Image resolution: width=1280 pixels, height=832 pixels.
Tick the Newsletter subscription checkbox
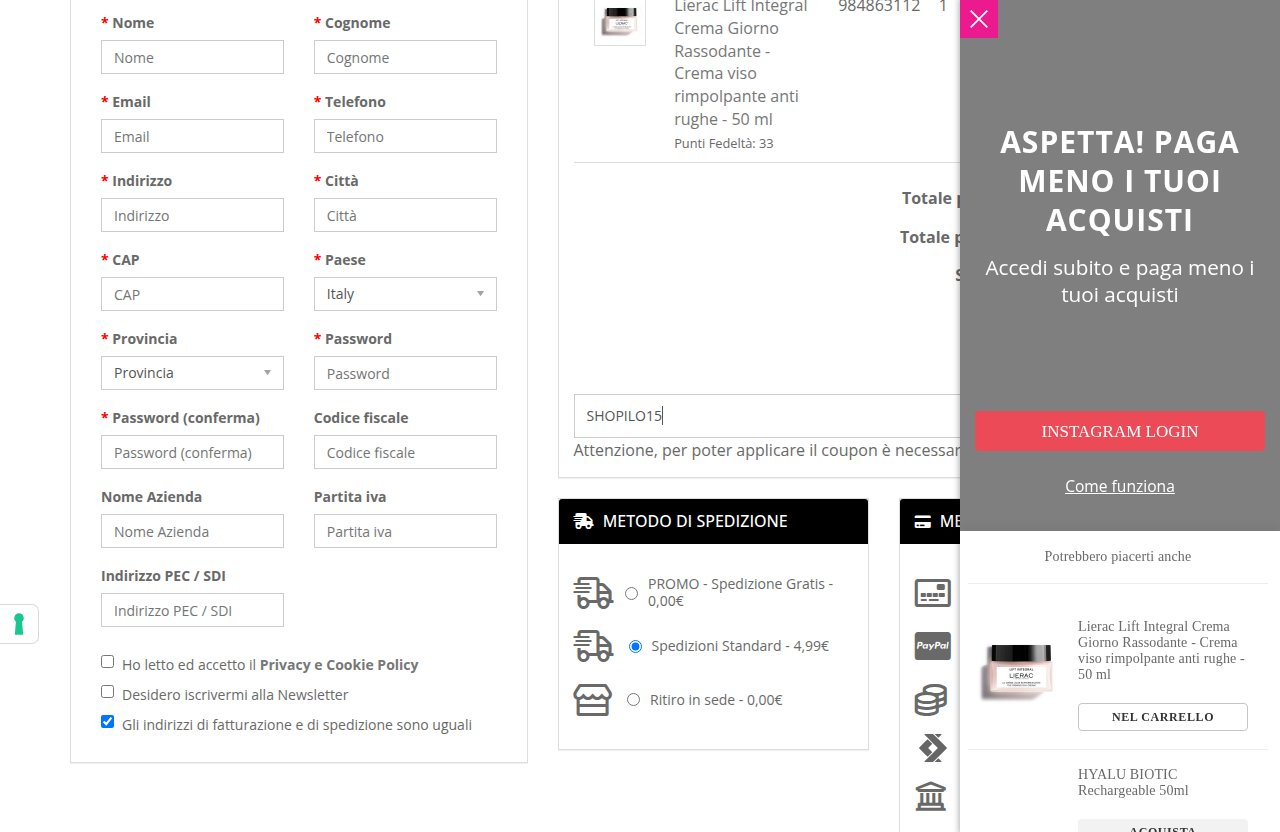coord(108,691)
